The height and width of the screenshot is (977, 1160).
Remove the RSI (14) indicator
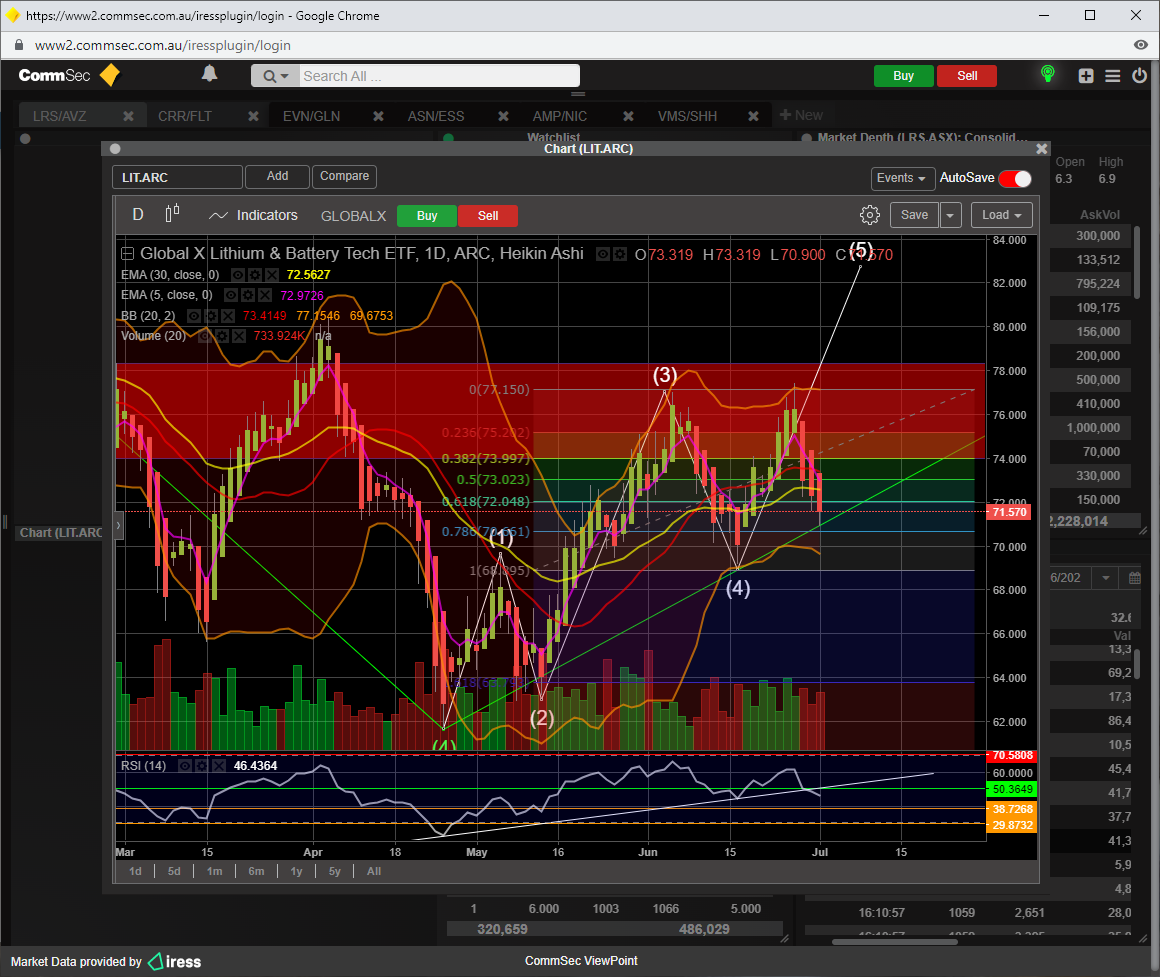[x=218, y=766]
